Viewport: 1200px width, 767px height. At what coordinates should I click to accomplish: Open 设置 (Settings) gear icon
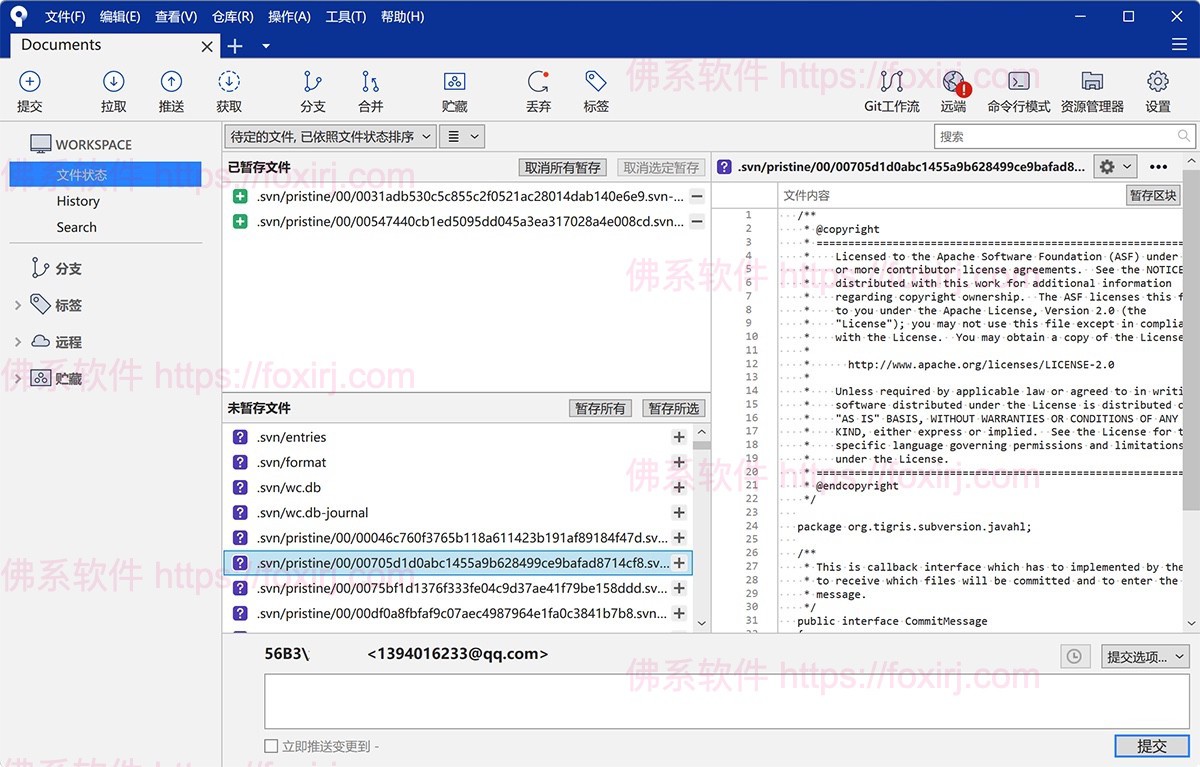[x=1157, y=90]
